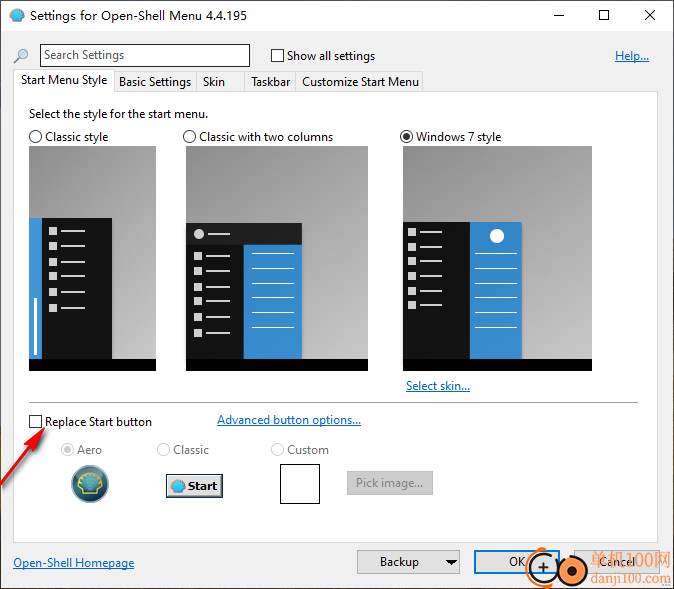Click the Cancel button

(617, 562)
